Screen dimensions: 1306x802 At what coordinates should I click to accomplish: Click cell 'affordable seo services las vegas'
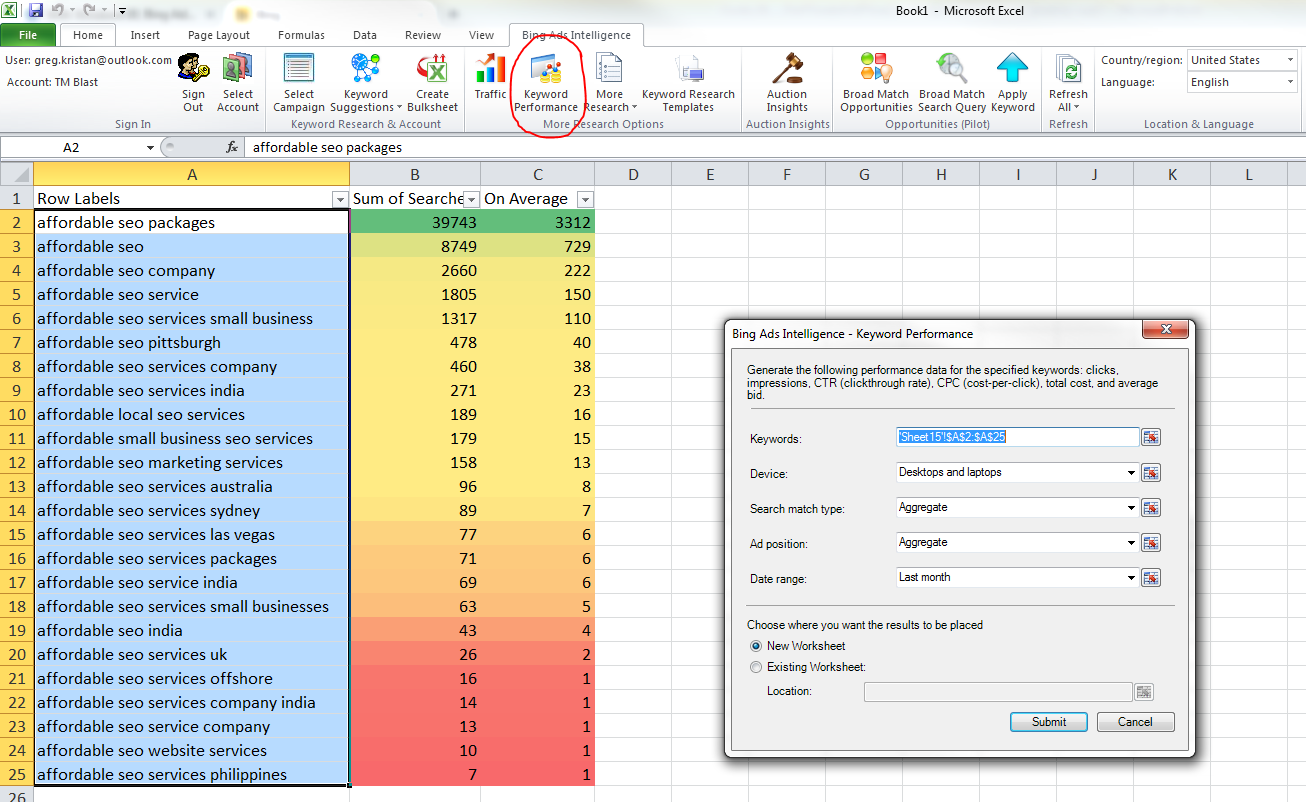192,535
